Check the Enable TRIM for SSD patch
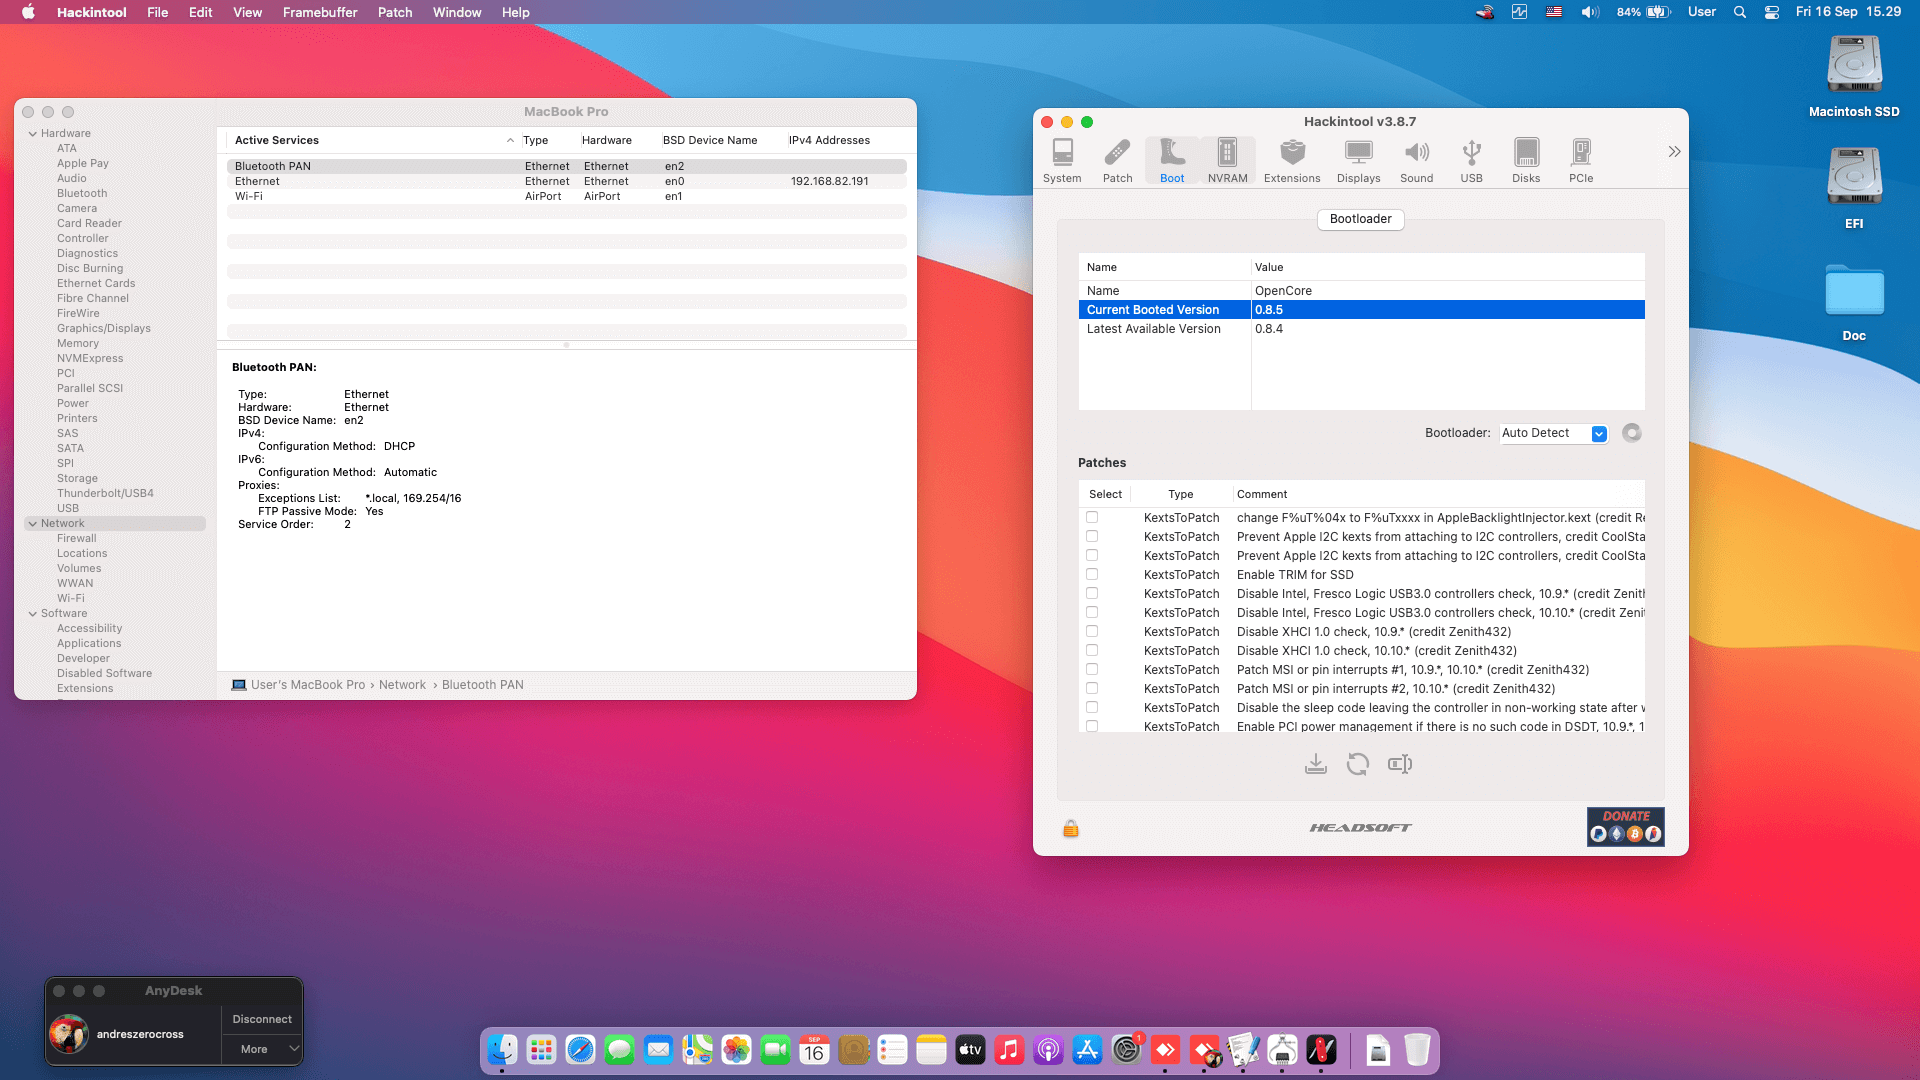Image resolution: width=1920 pixels, height=1080 pixels. pyautogui.click(x=1092, y=574)
